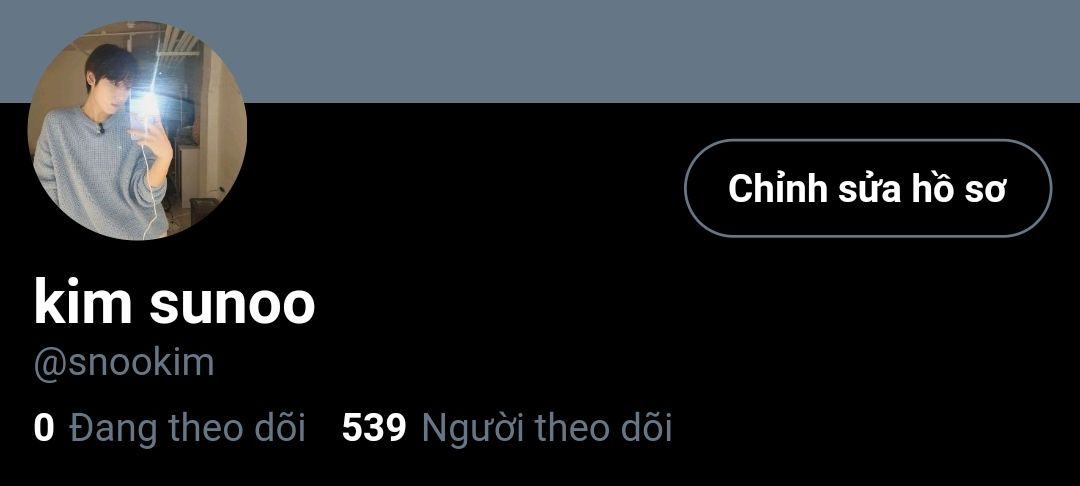Tap the Người theo dõi label
This screenshot has width=1080, height=486.
(546, 427)
